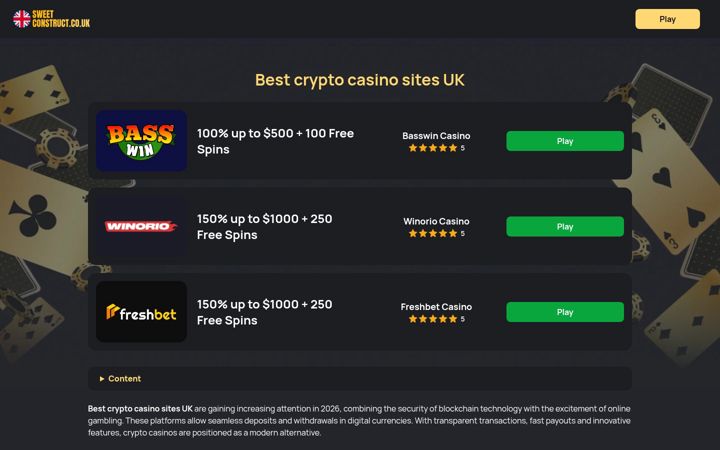Click Winorio's 150% up to $1000 offer text

pos(264,227)
